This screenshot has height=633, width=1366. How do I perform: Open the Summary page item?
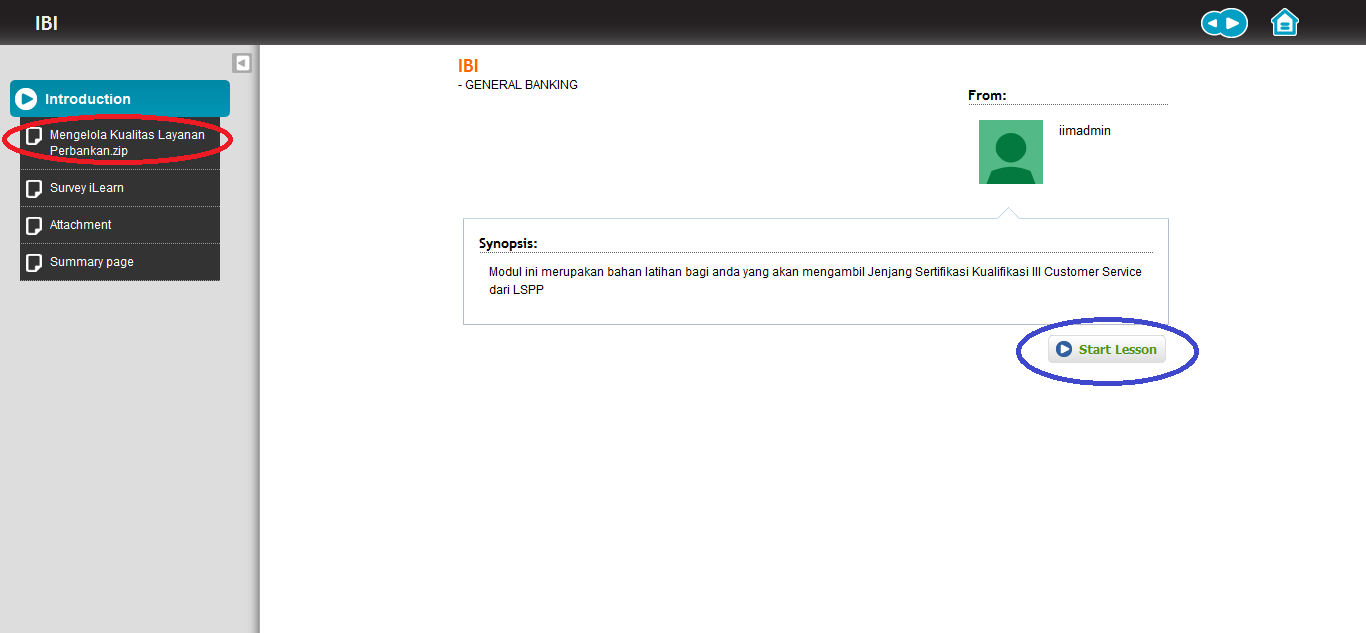click(x=120, y=262)
